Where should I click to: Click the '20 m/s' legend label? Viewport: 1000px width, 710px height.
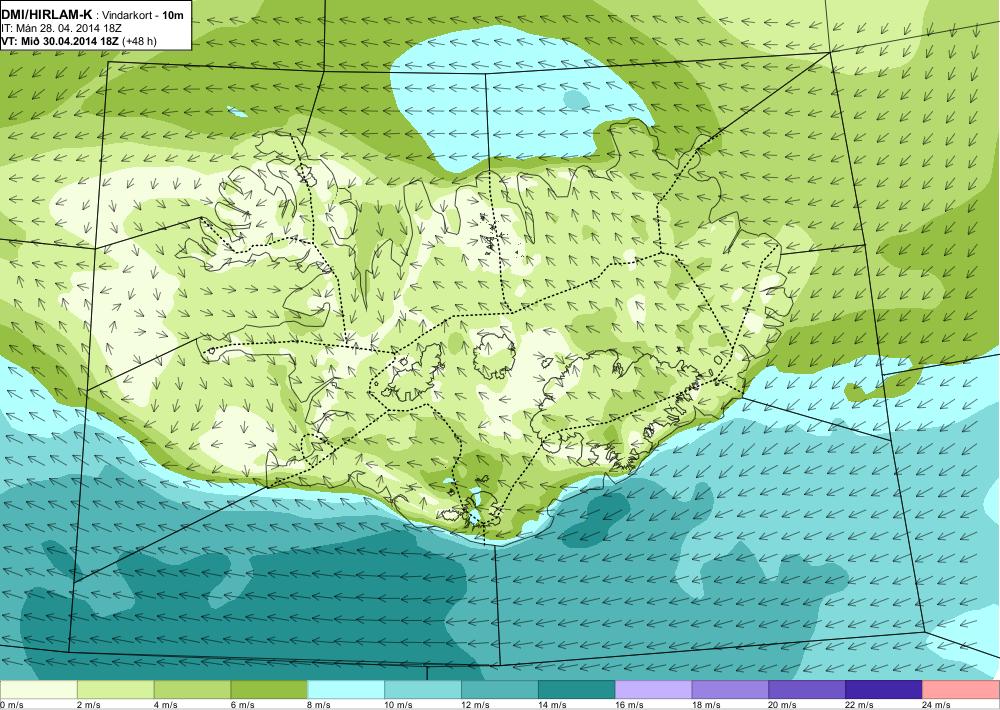click(783, 705)
